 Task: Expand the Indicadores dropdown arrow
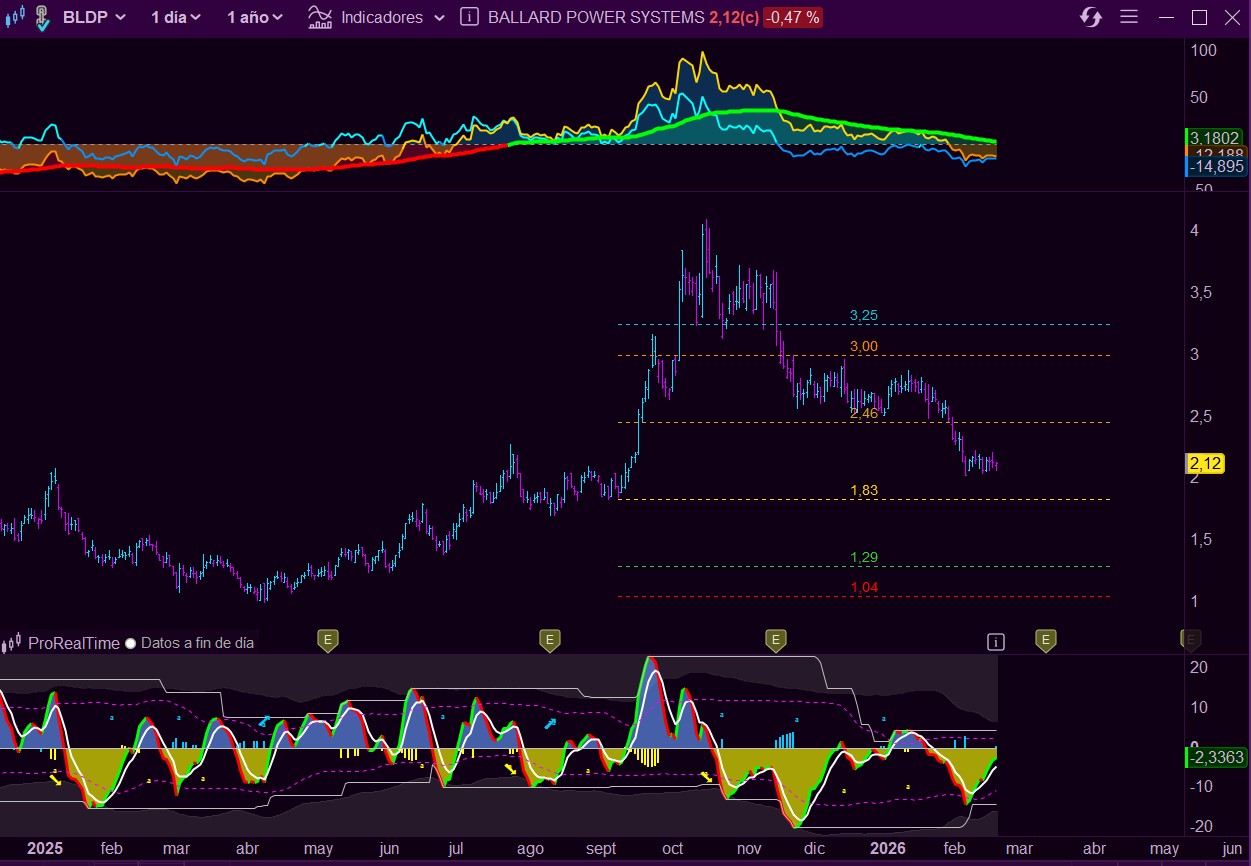pos(440,17)
